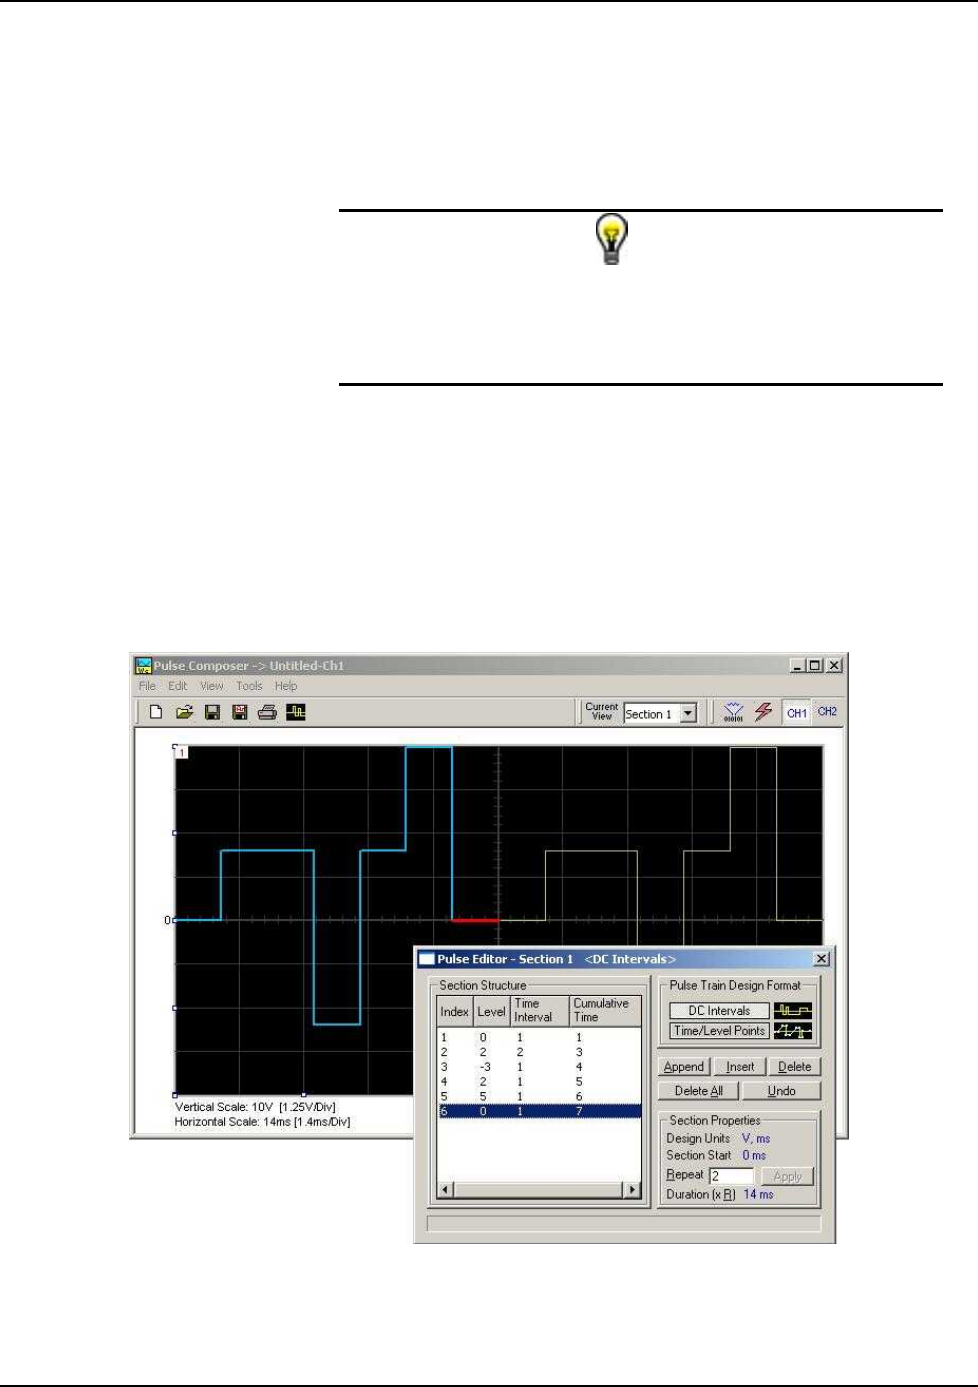Click the Time Interval column header
The height and width of the screenshot is (1387, 978).
click(x=540, y=1012)
